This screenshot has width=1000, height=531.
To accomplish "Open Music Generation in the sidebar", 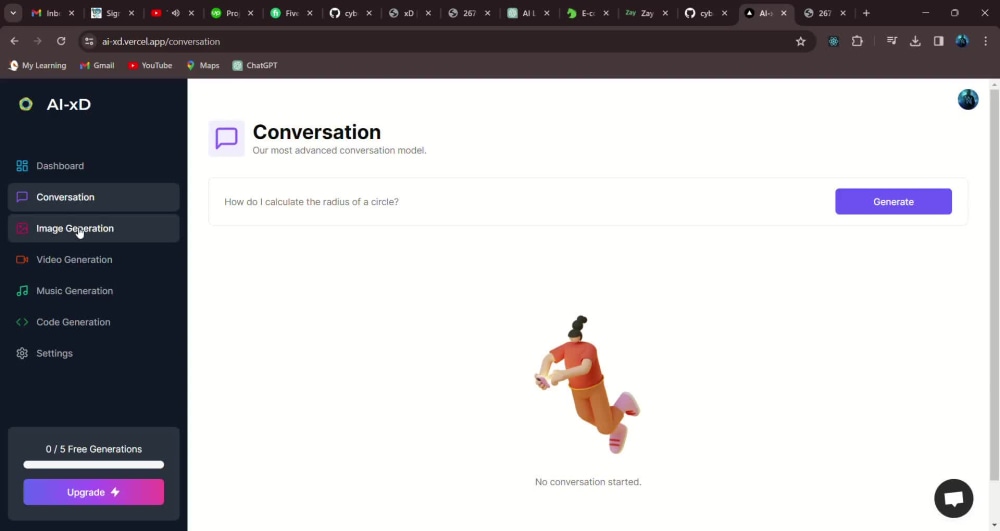I will point(93,291).
